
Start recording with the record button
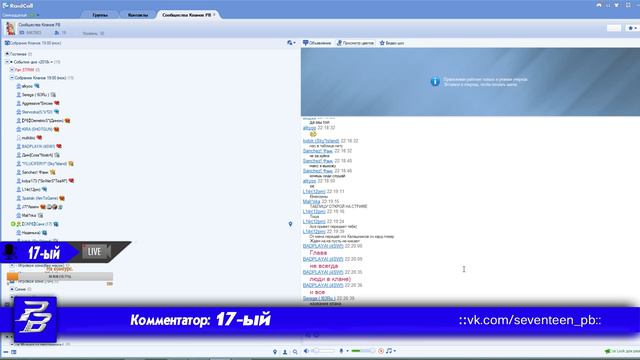(381, 351)
